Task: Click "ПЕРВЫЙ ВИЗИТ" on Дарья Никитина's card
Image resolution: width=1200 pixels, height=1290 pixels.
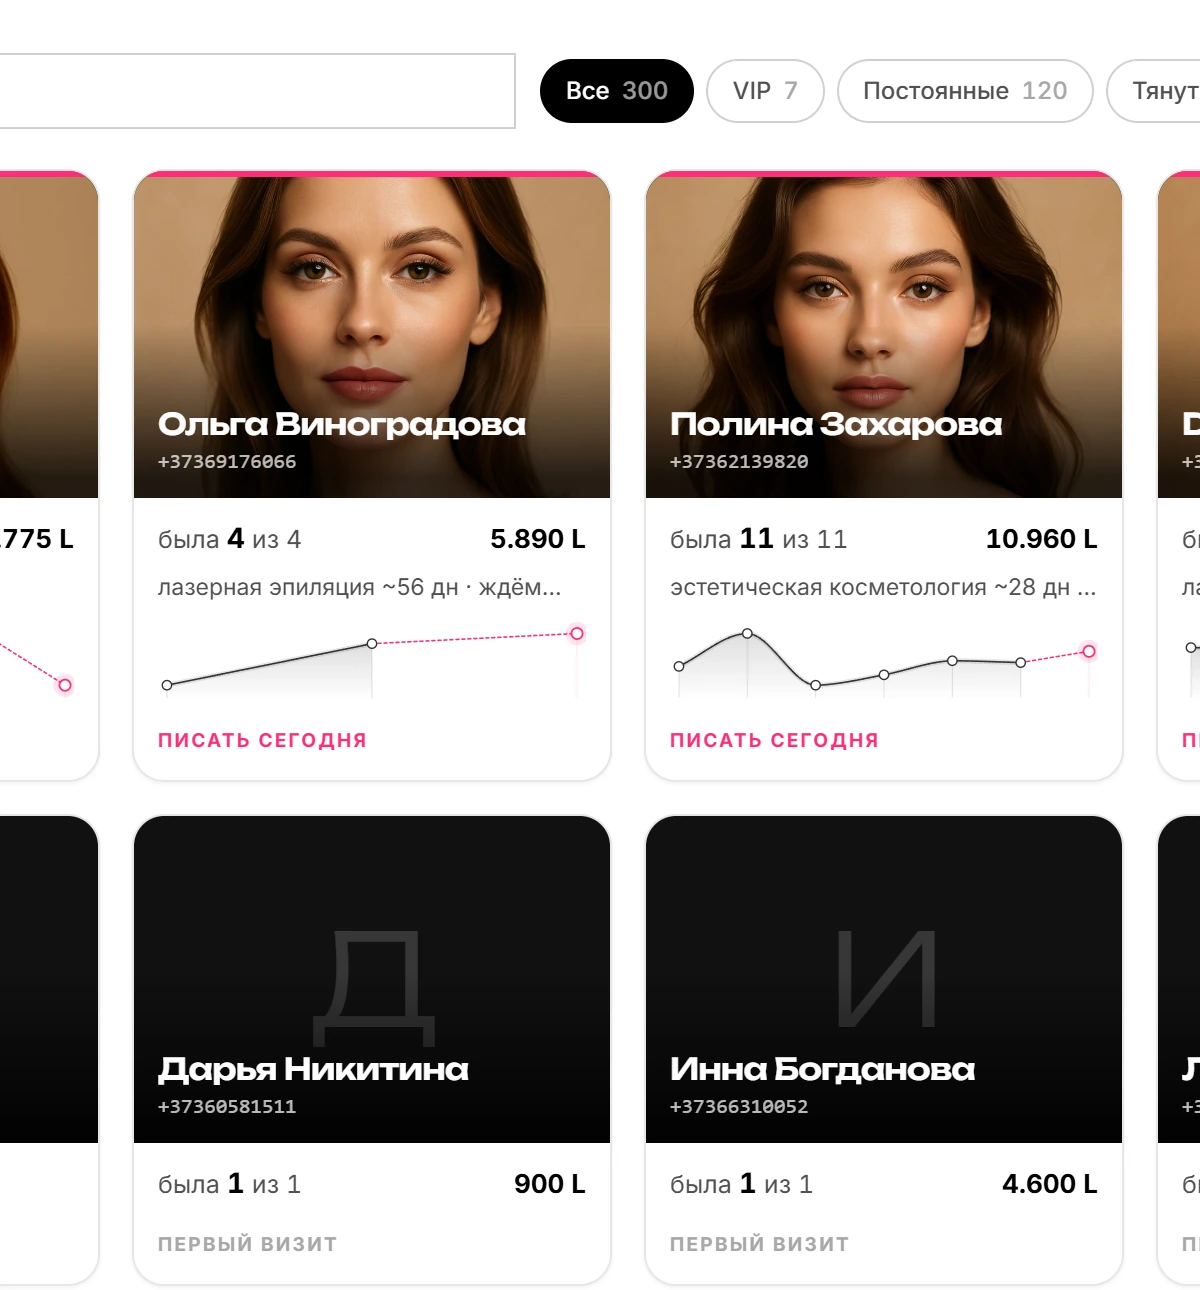Action: click(x=247, y=1244)
